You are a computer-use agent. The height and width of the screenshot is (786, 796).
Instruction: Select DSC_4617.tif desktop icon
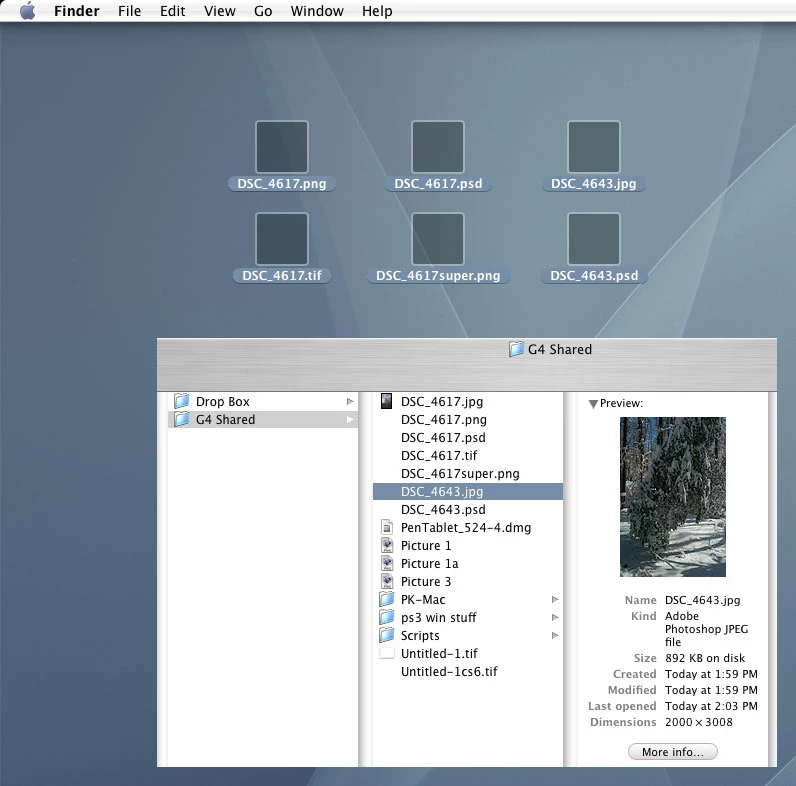[x=282, y=239]
